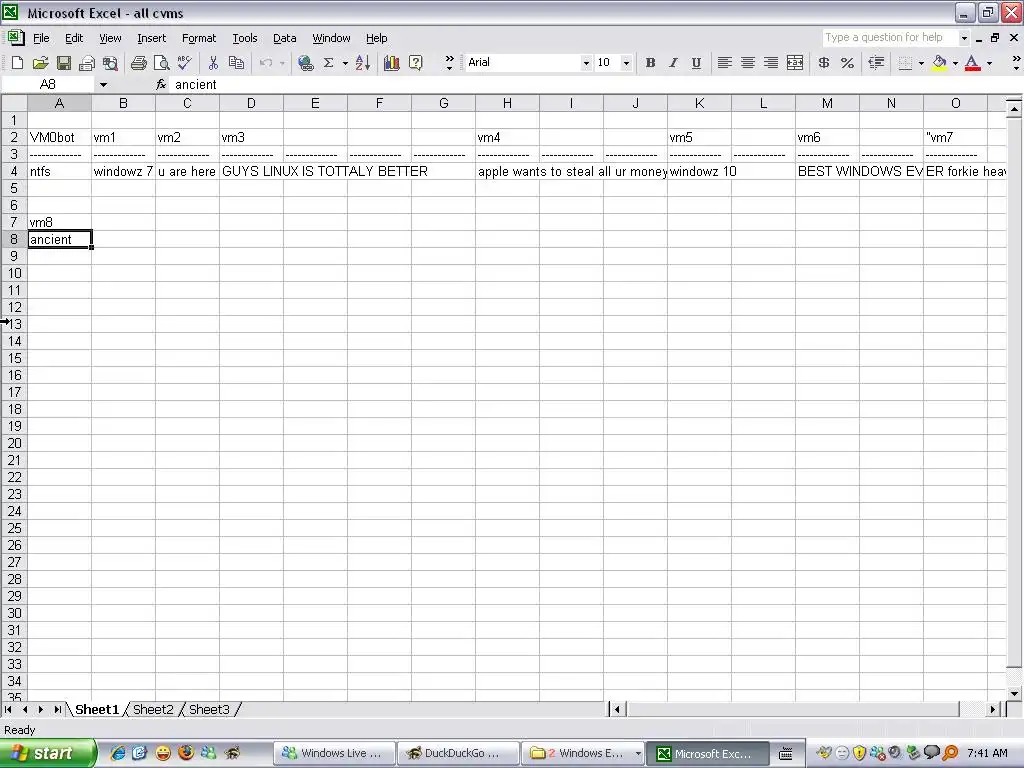Switch to the Windows Live taskbar window
The image size is (1024, 768).
coord(334,753)
